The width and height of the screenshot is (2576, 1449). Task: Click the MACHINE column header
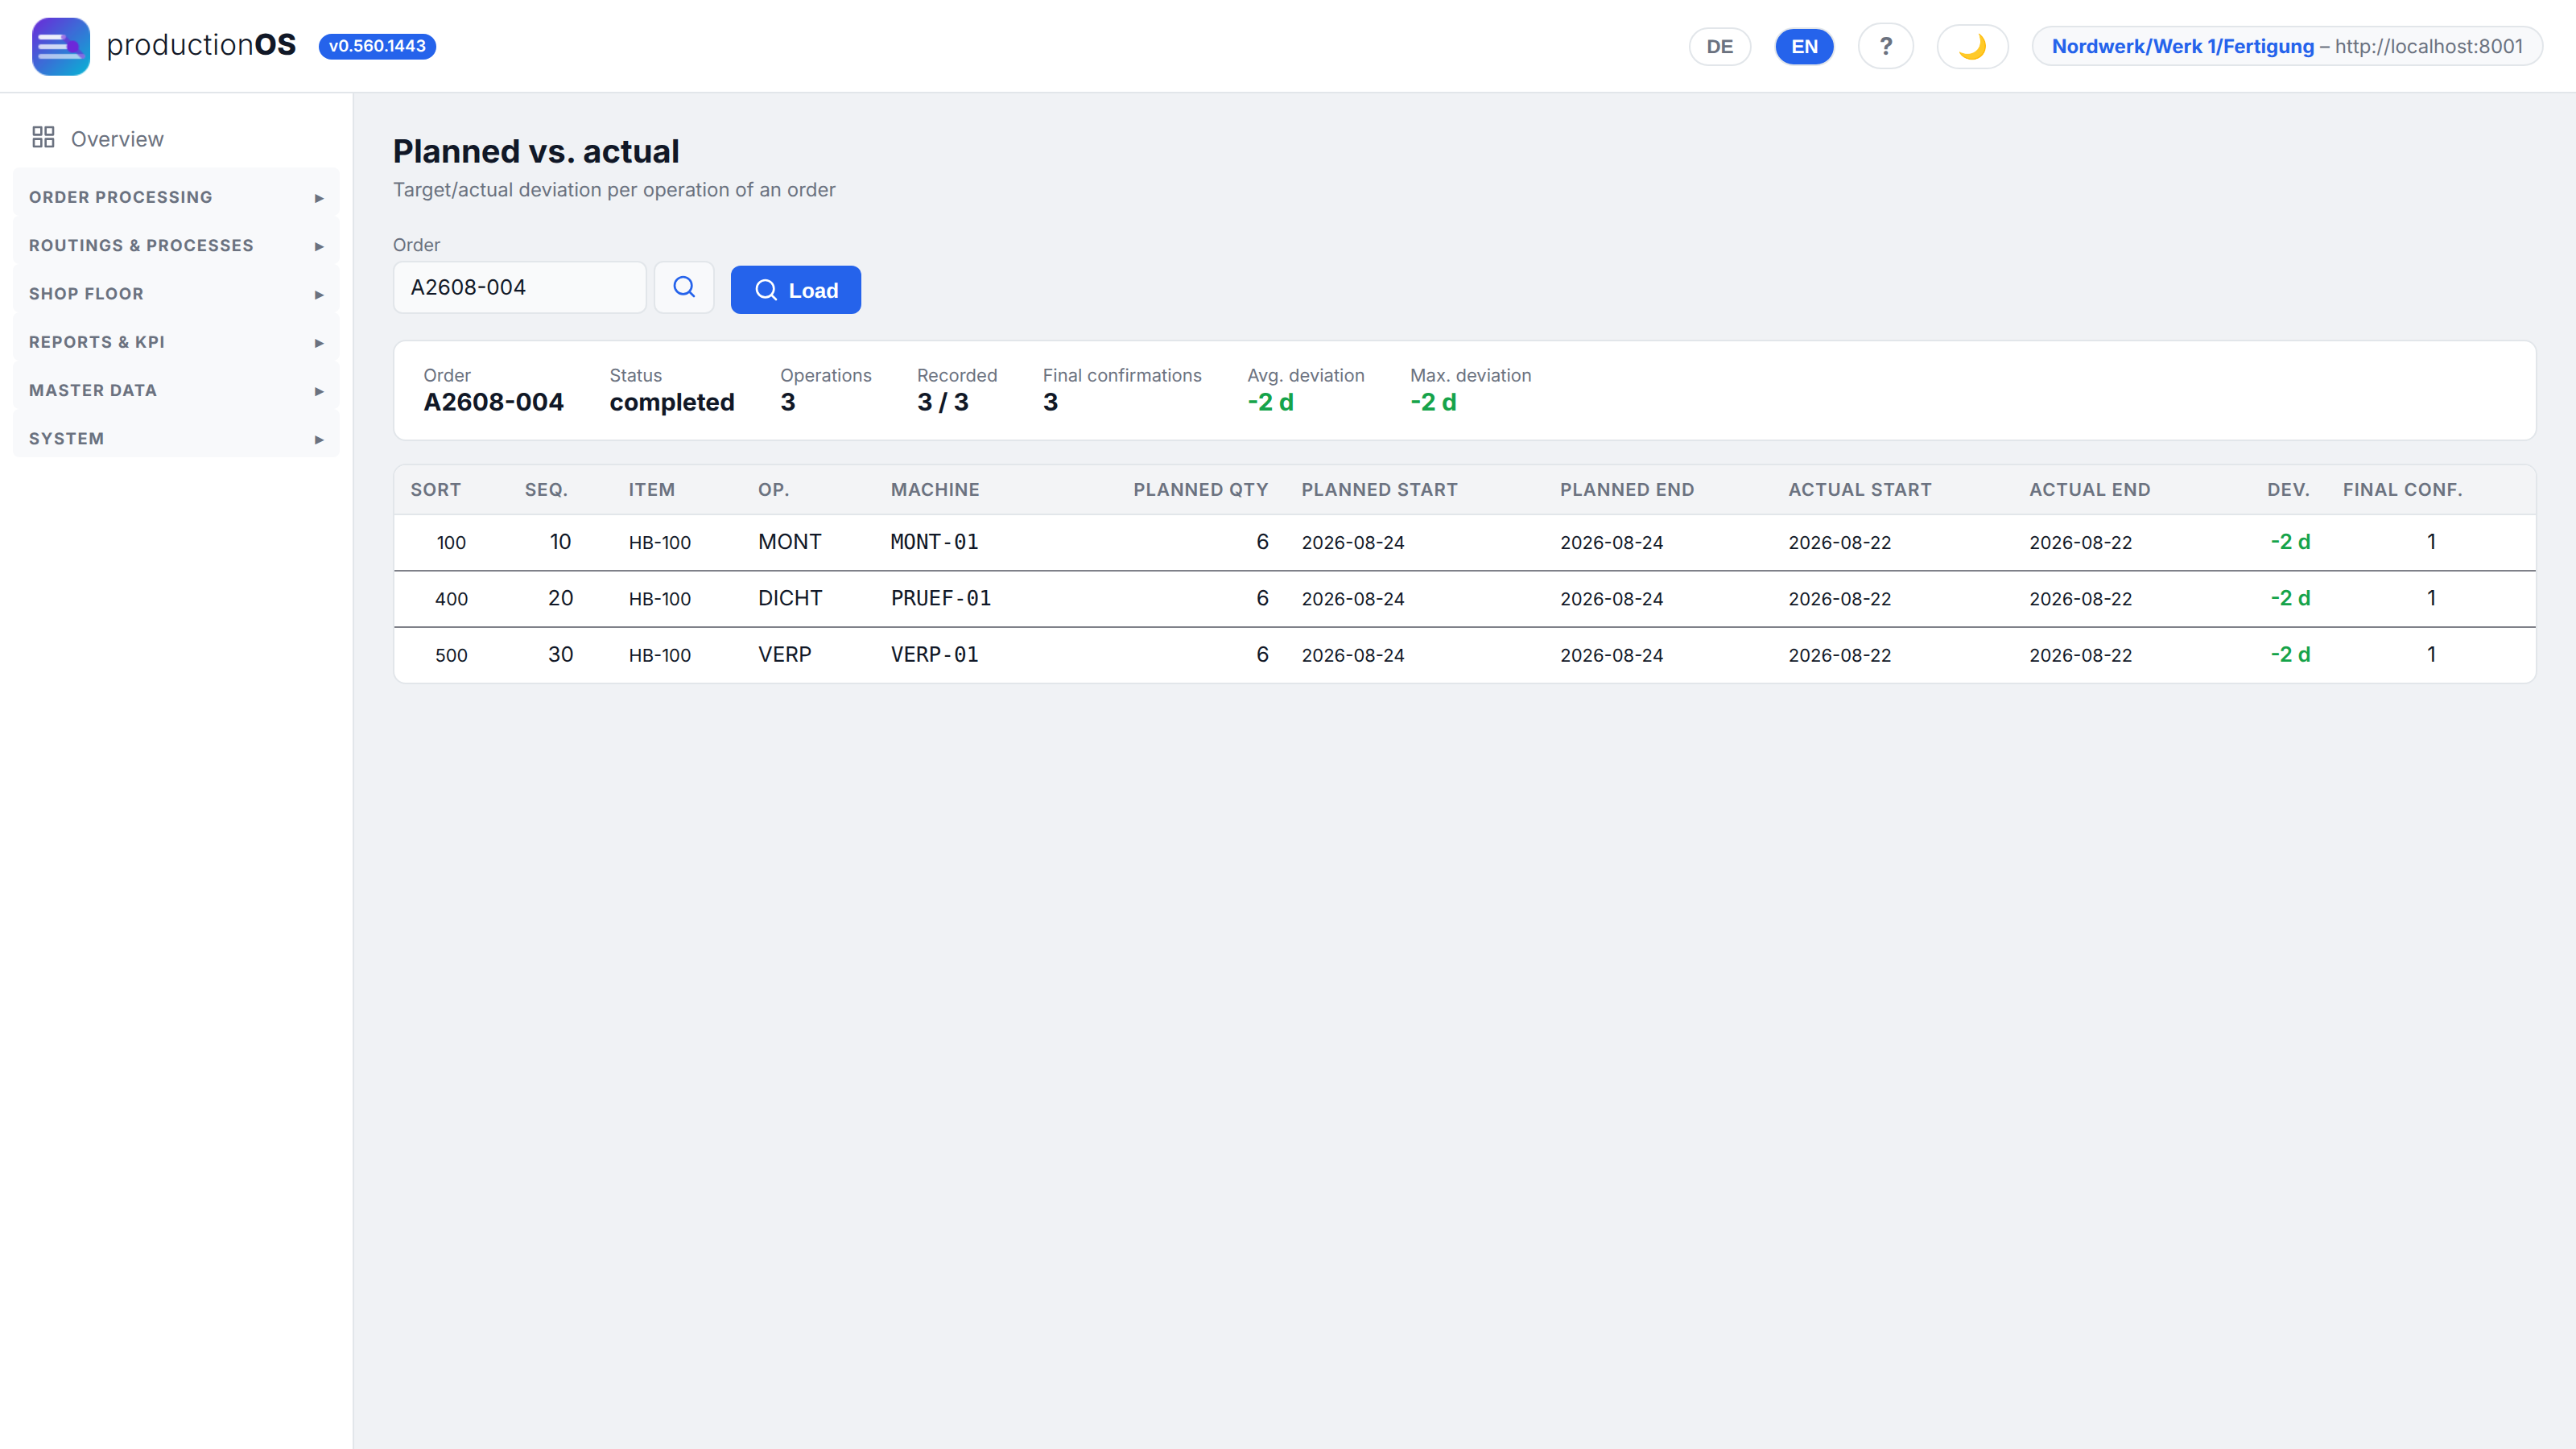tap(935, 490)
